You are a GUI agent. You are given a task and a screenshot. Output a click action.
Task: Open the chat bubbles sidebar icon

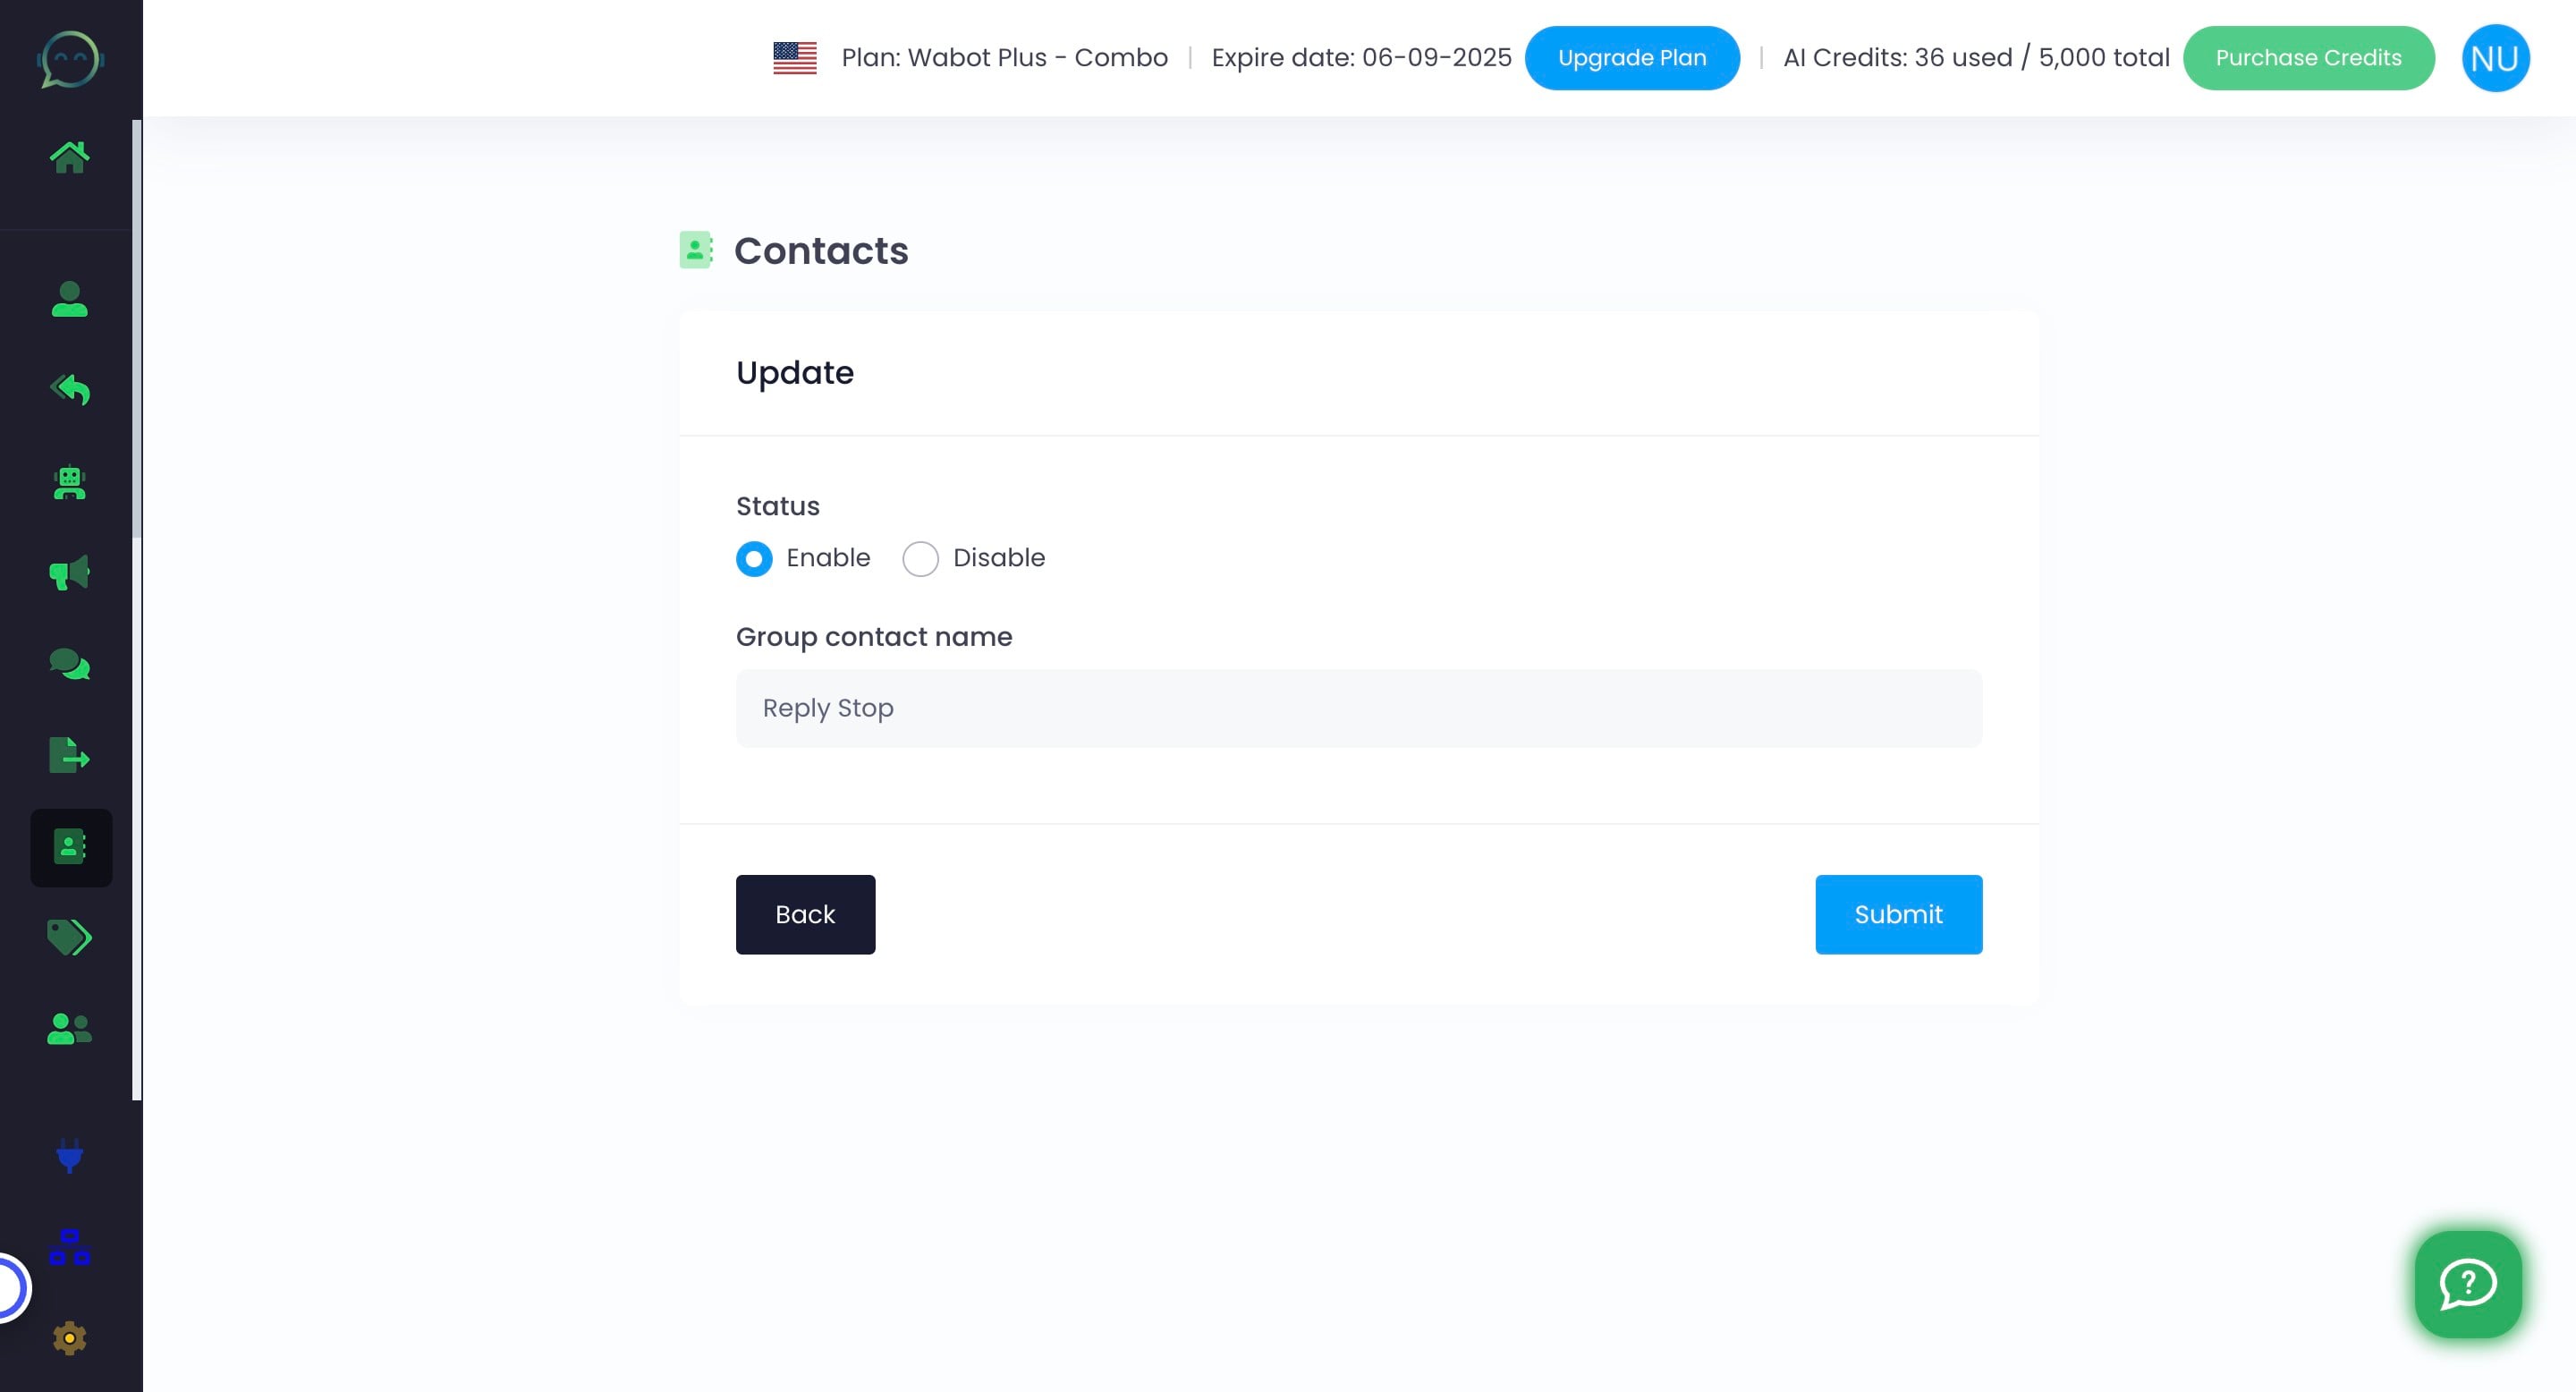click(x=69, y=664)
